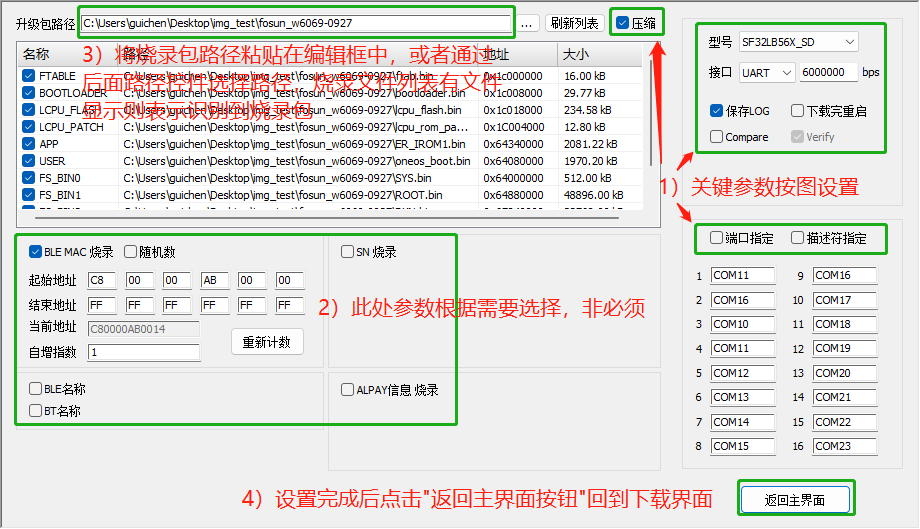Open the 型号 SF32LB56X_SD dropdown

797,42
